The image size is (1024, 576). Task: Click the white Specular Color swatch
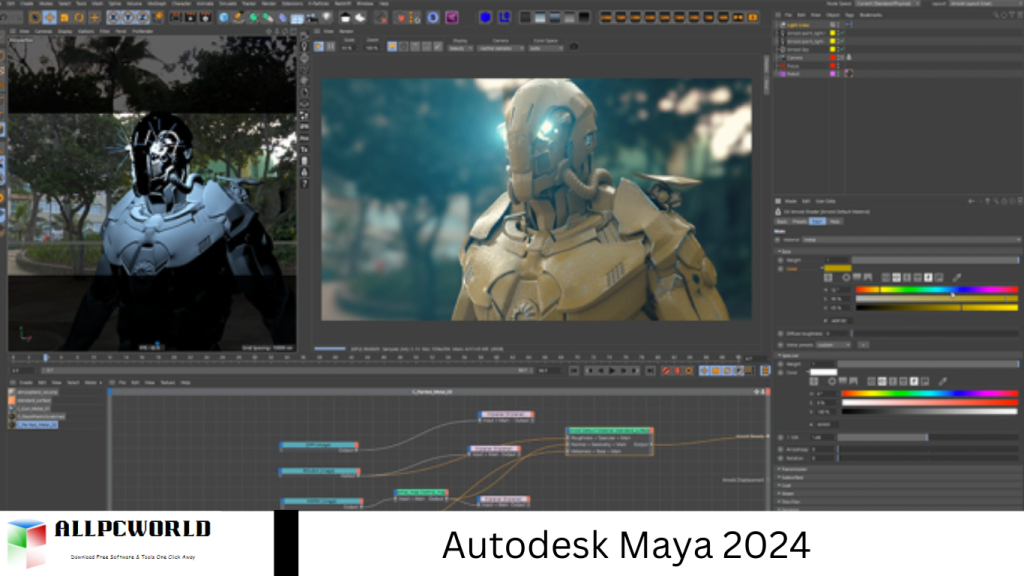[x=823, y=372]
